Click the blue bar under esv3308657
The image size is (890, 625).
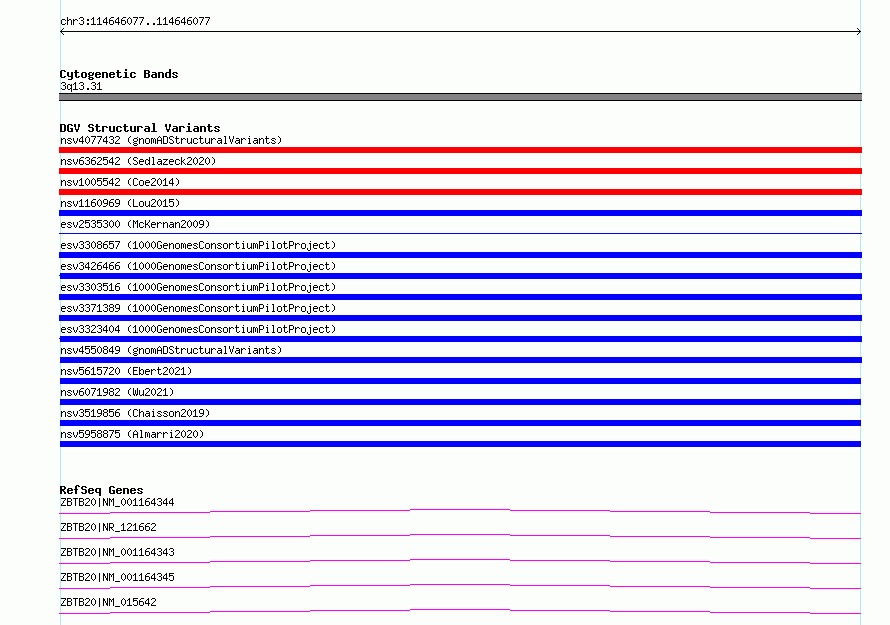pos(460,255)
